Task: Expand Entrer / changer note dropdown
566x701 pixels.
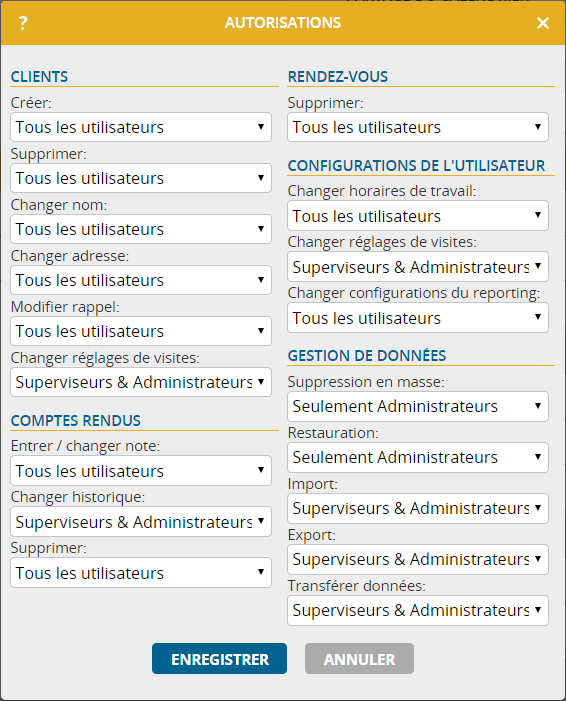Action: point(141,470)
